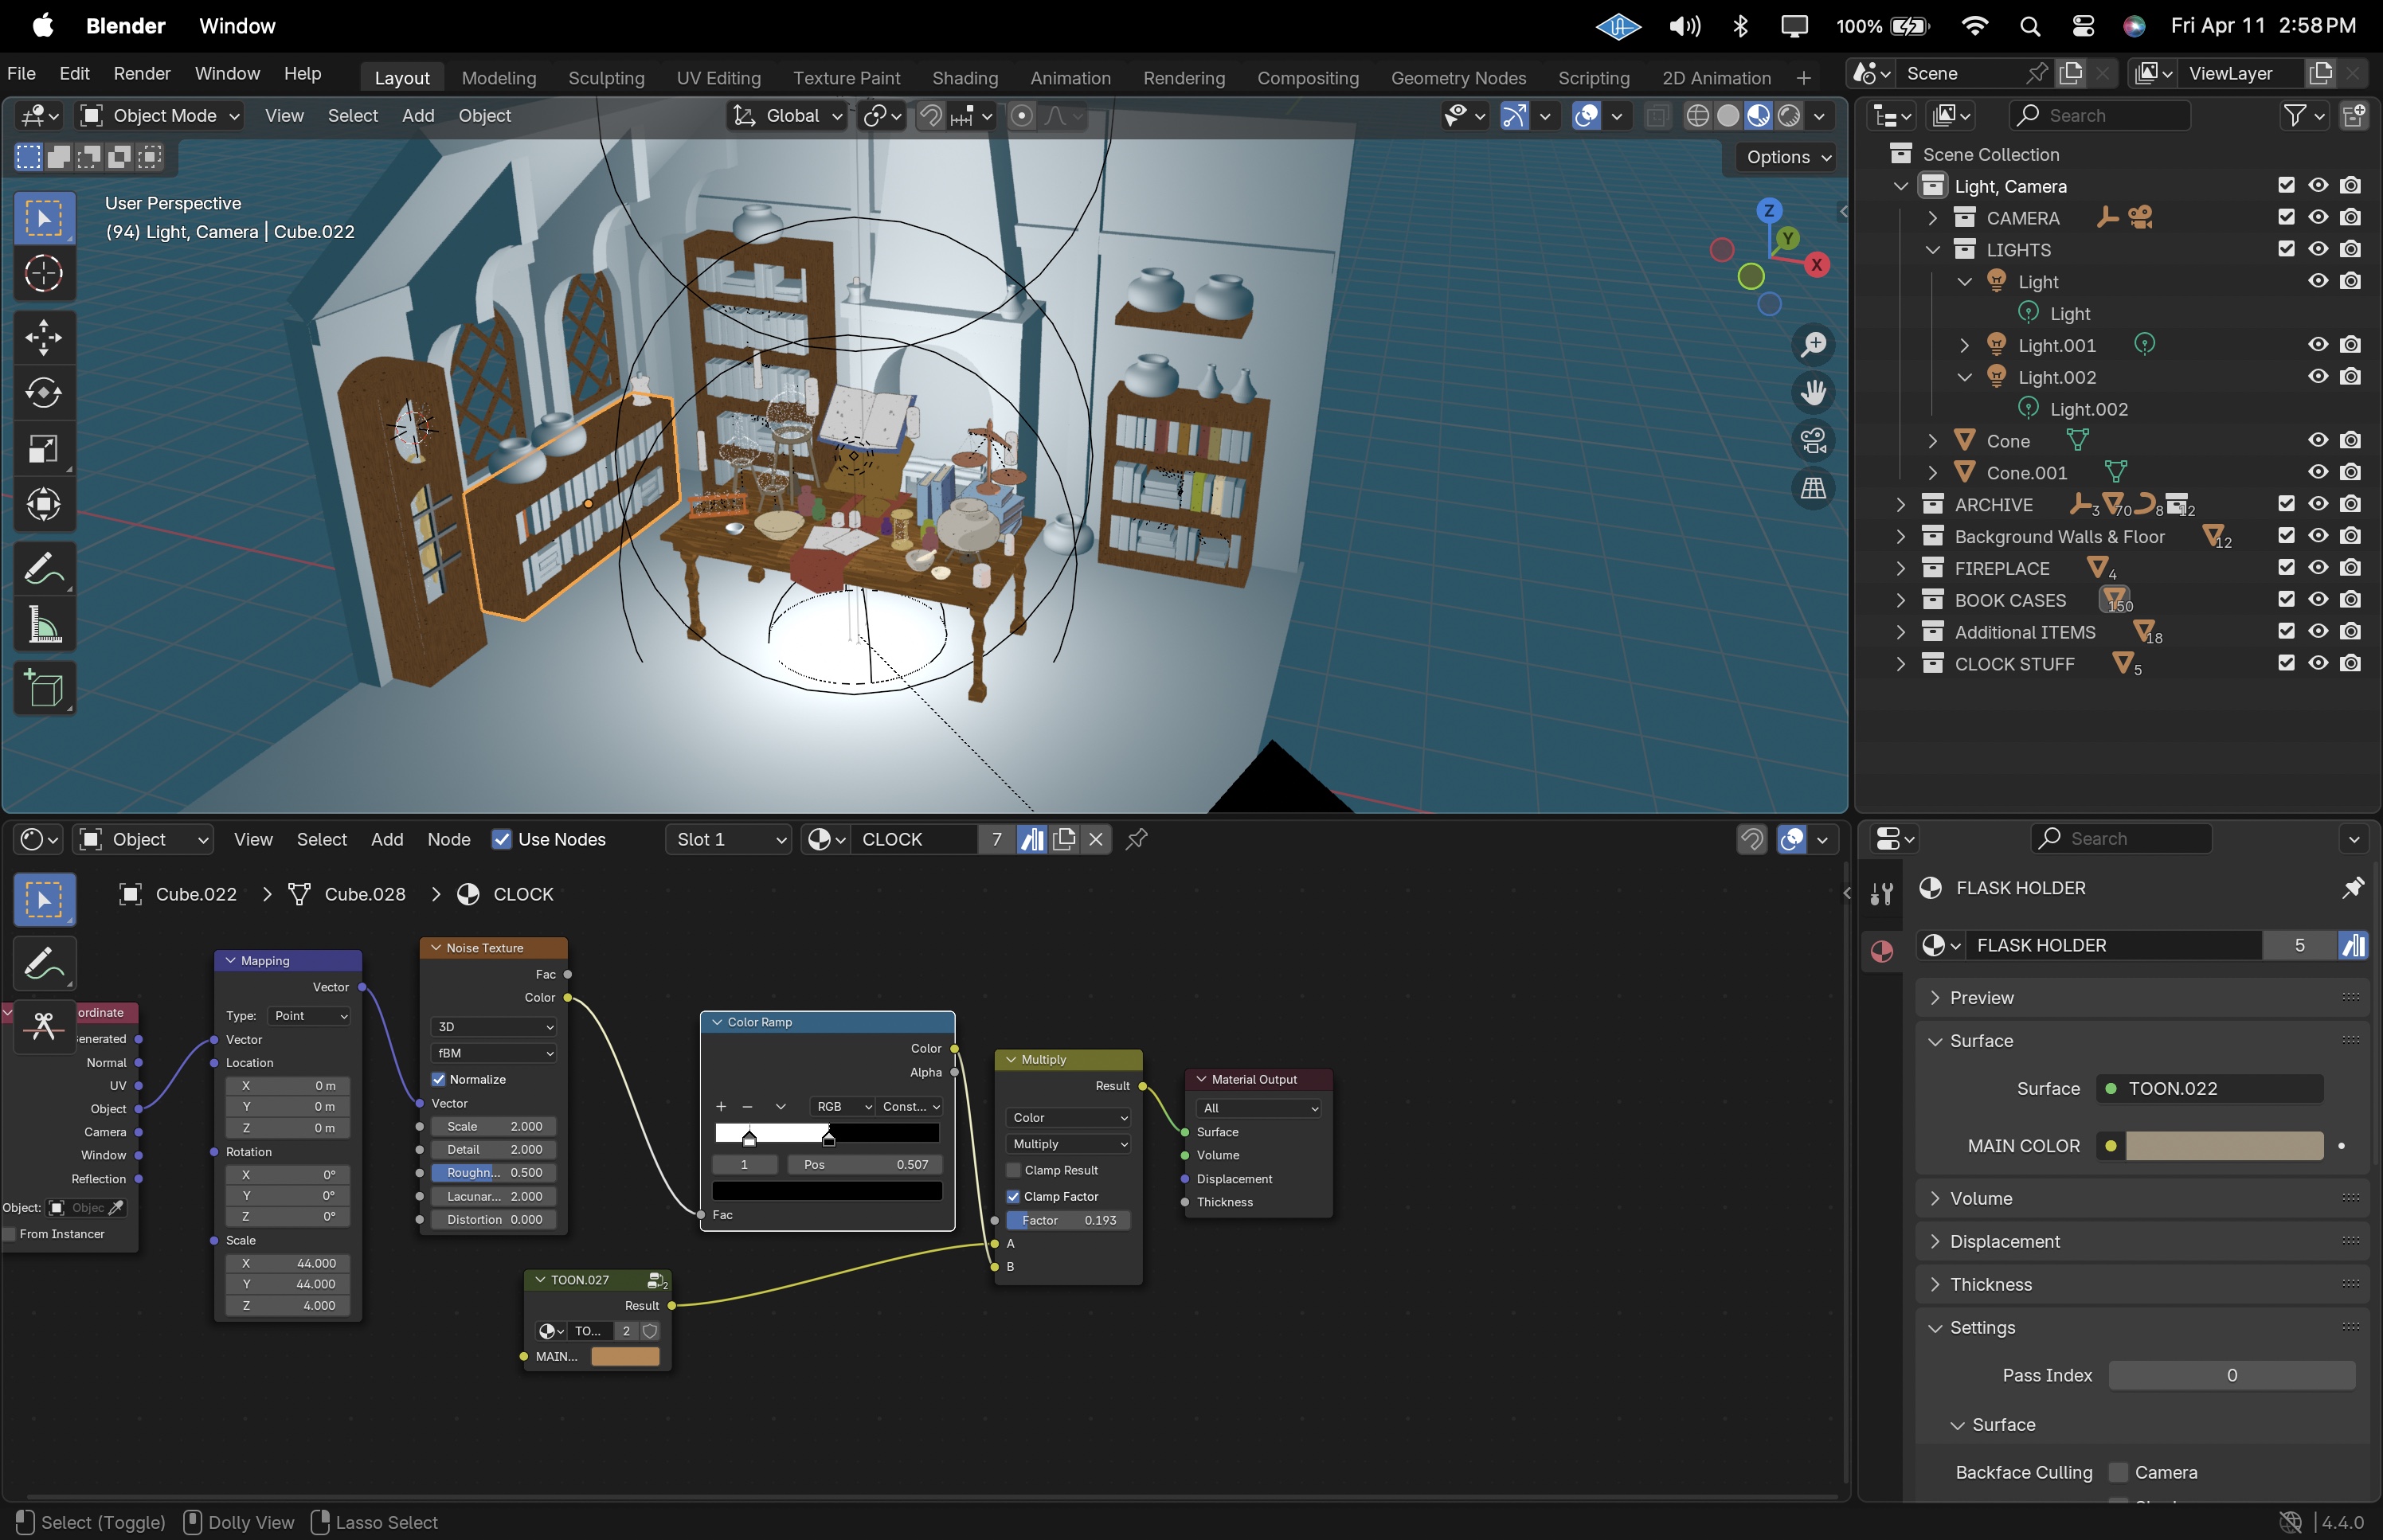2383x1540 pixels.
Task: Click the Factor 0.193 slider in Multiply node
Action: (1068, 1220)
